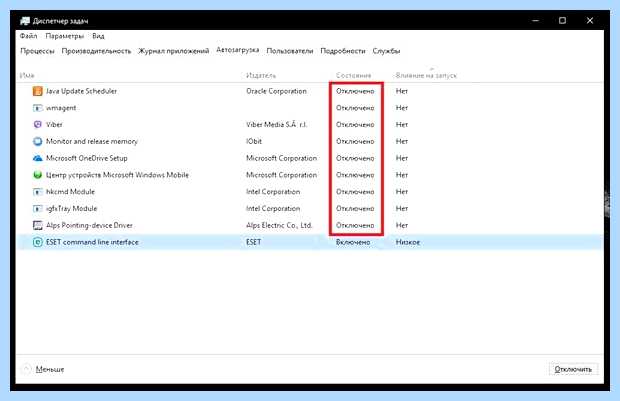Click the Отключить button

click(573, 369)
